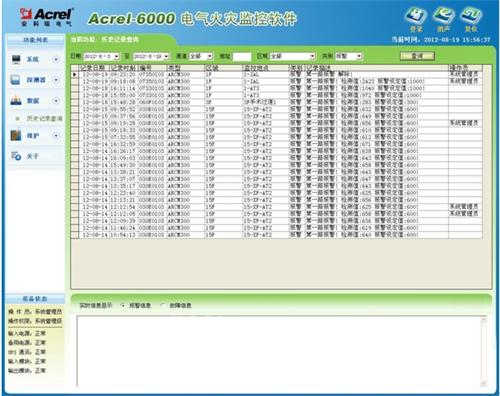This screenshot has width=500, height=396.
Task: Open the 区域 area dropdown
Action: (312, 56)
